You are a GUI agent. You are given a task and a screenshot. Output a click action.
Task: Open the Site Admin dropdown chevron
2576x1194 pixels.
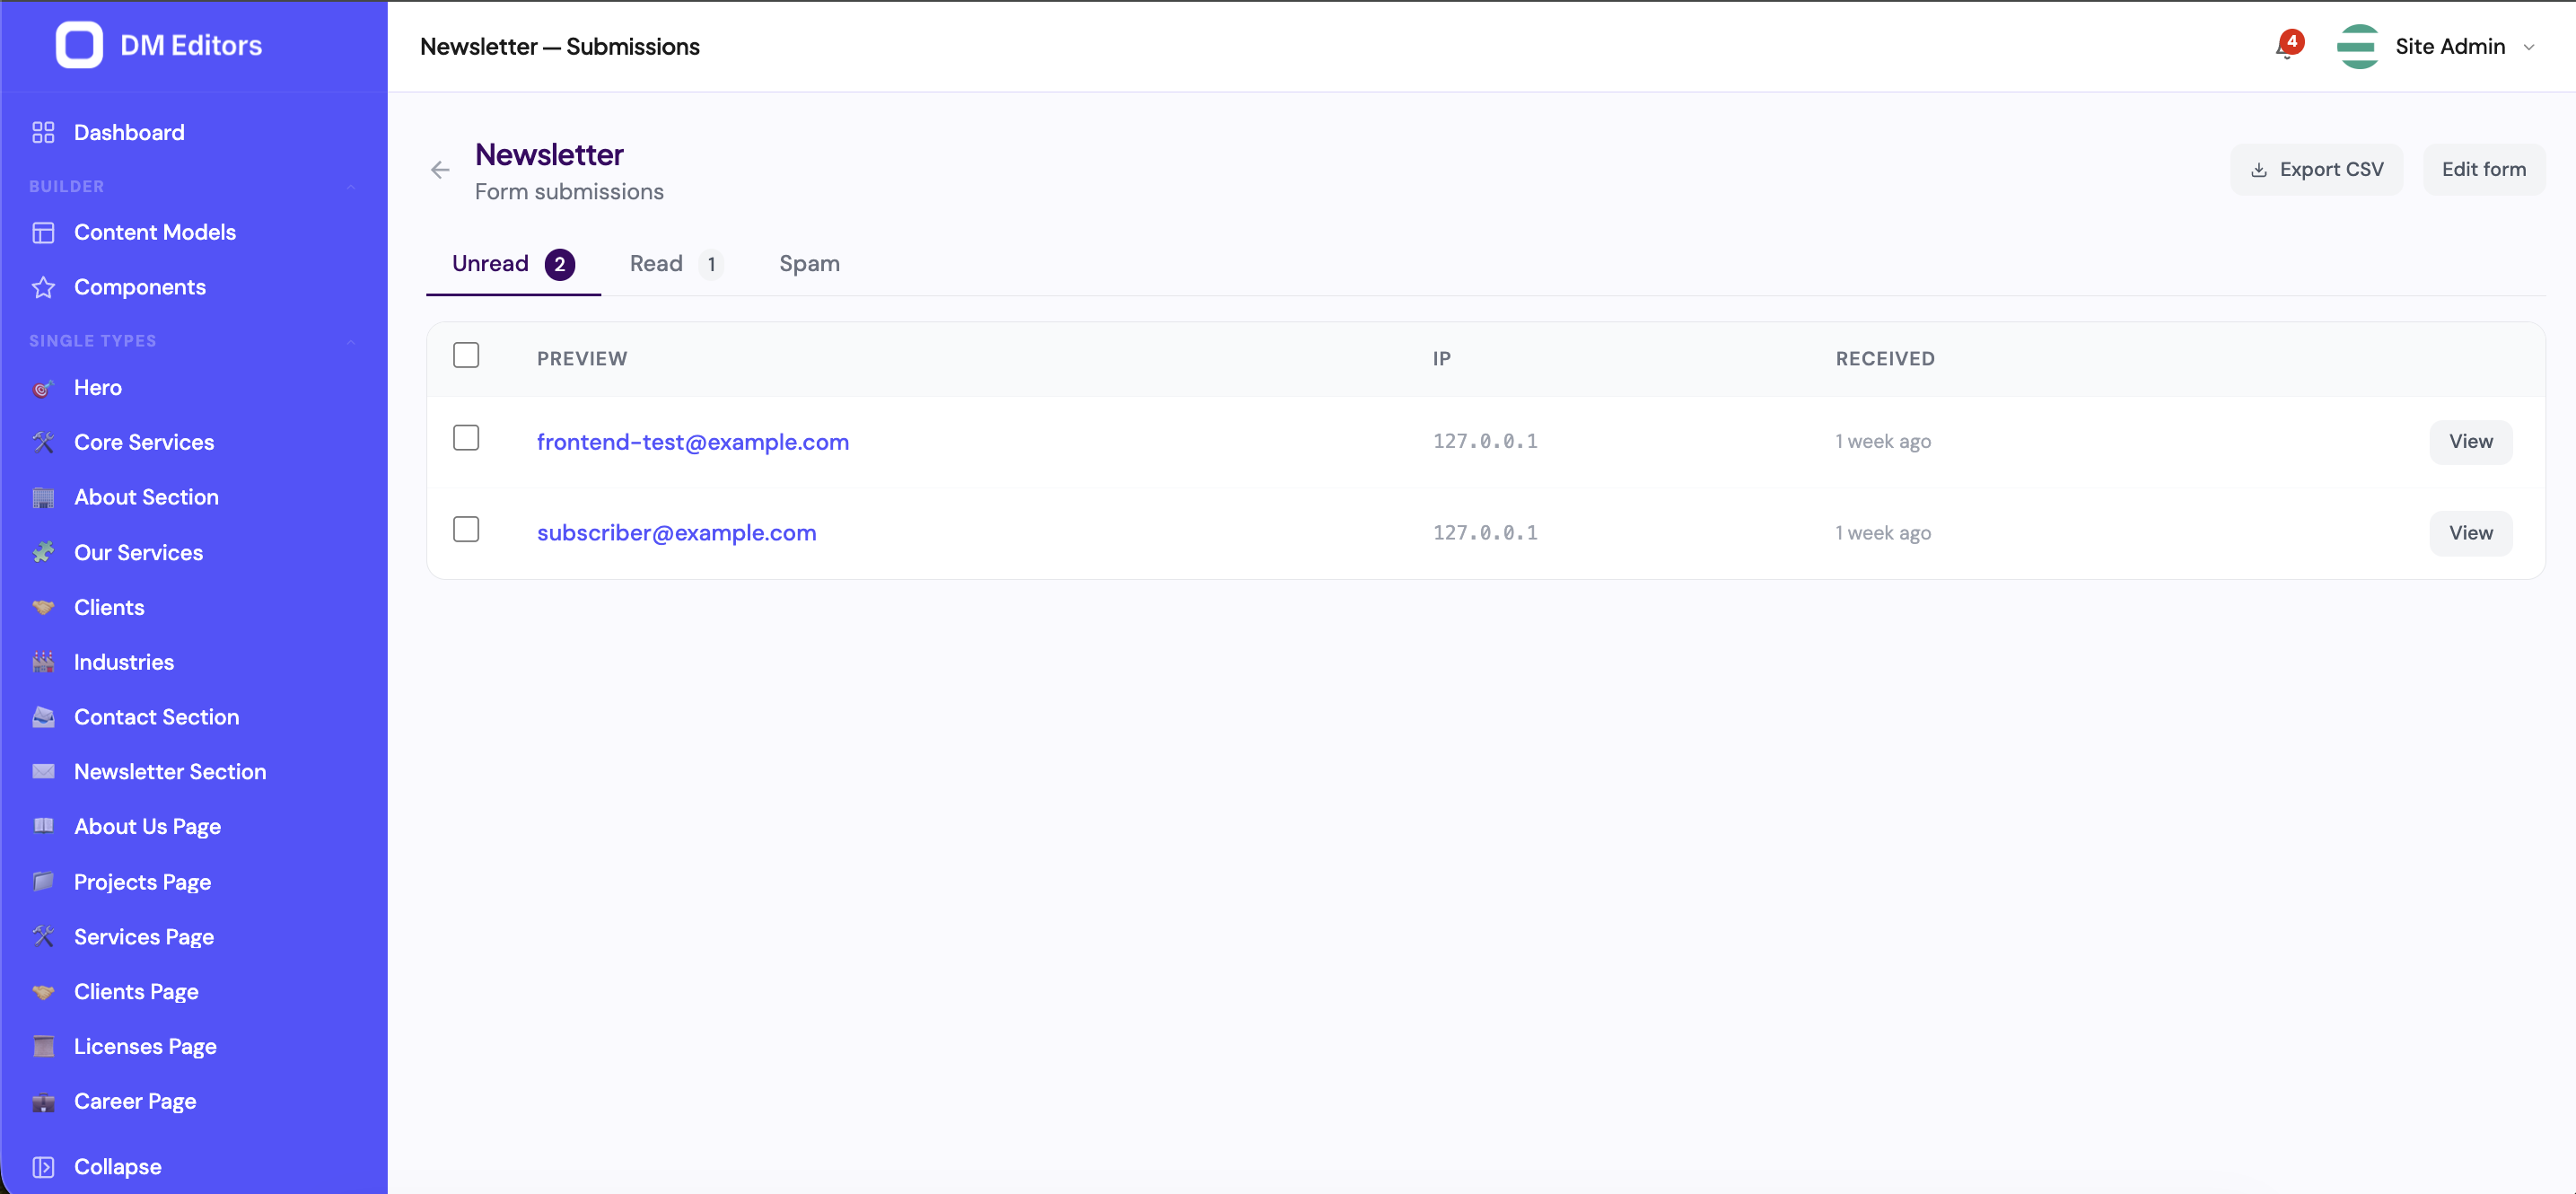click(x=2528, y=47)
